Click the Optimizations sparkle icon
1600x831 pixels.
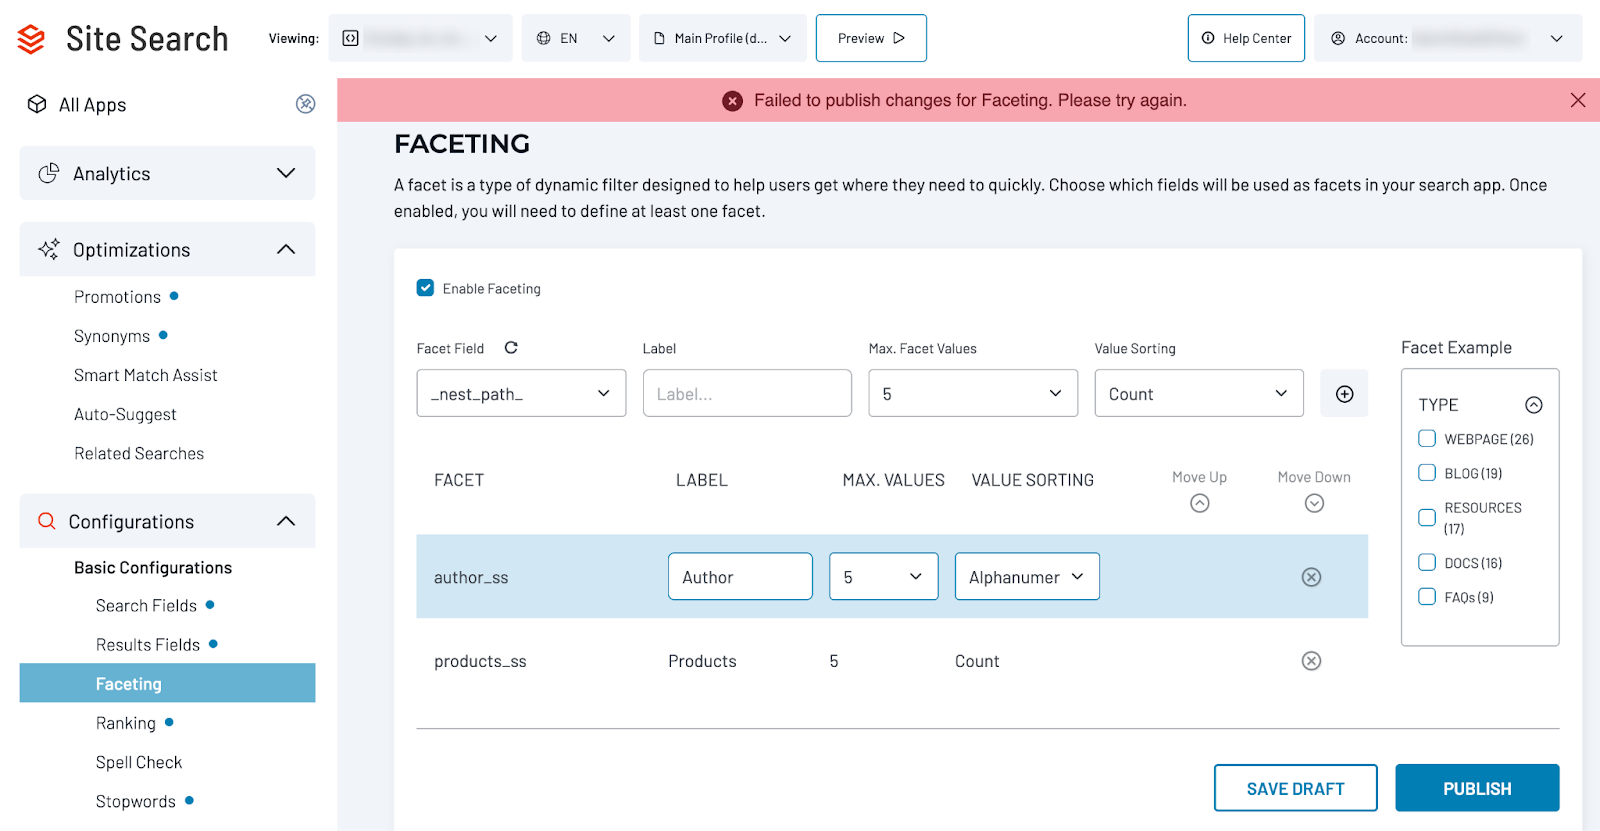pyautogui.click(x=48, y=249)
